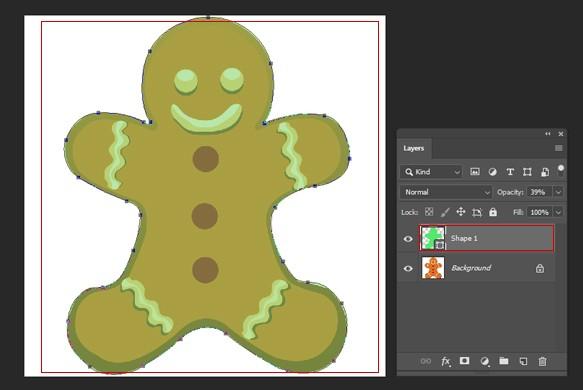Open the layer style fx menu

[445, 361]
